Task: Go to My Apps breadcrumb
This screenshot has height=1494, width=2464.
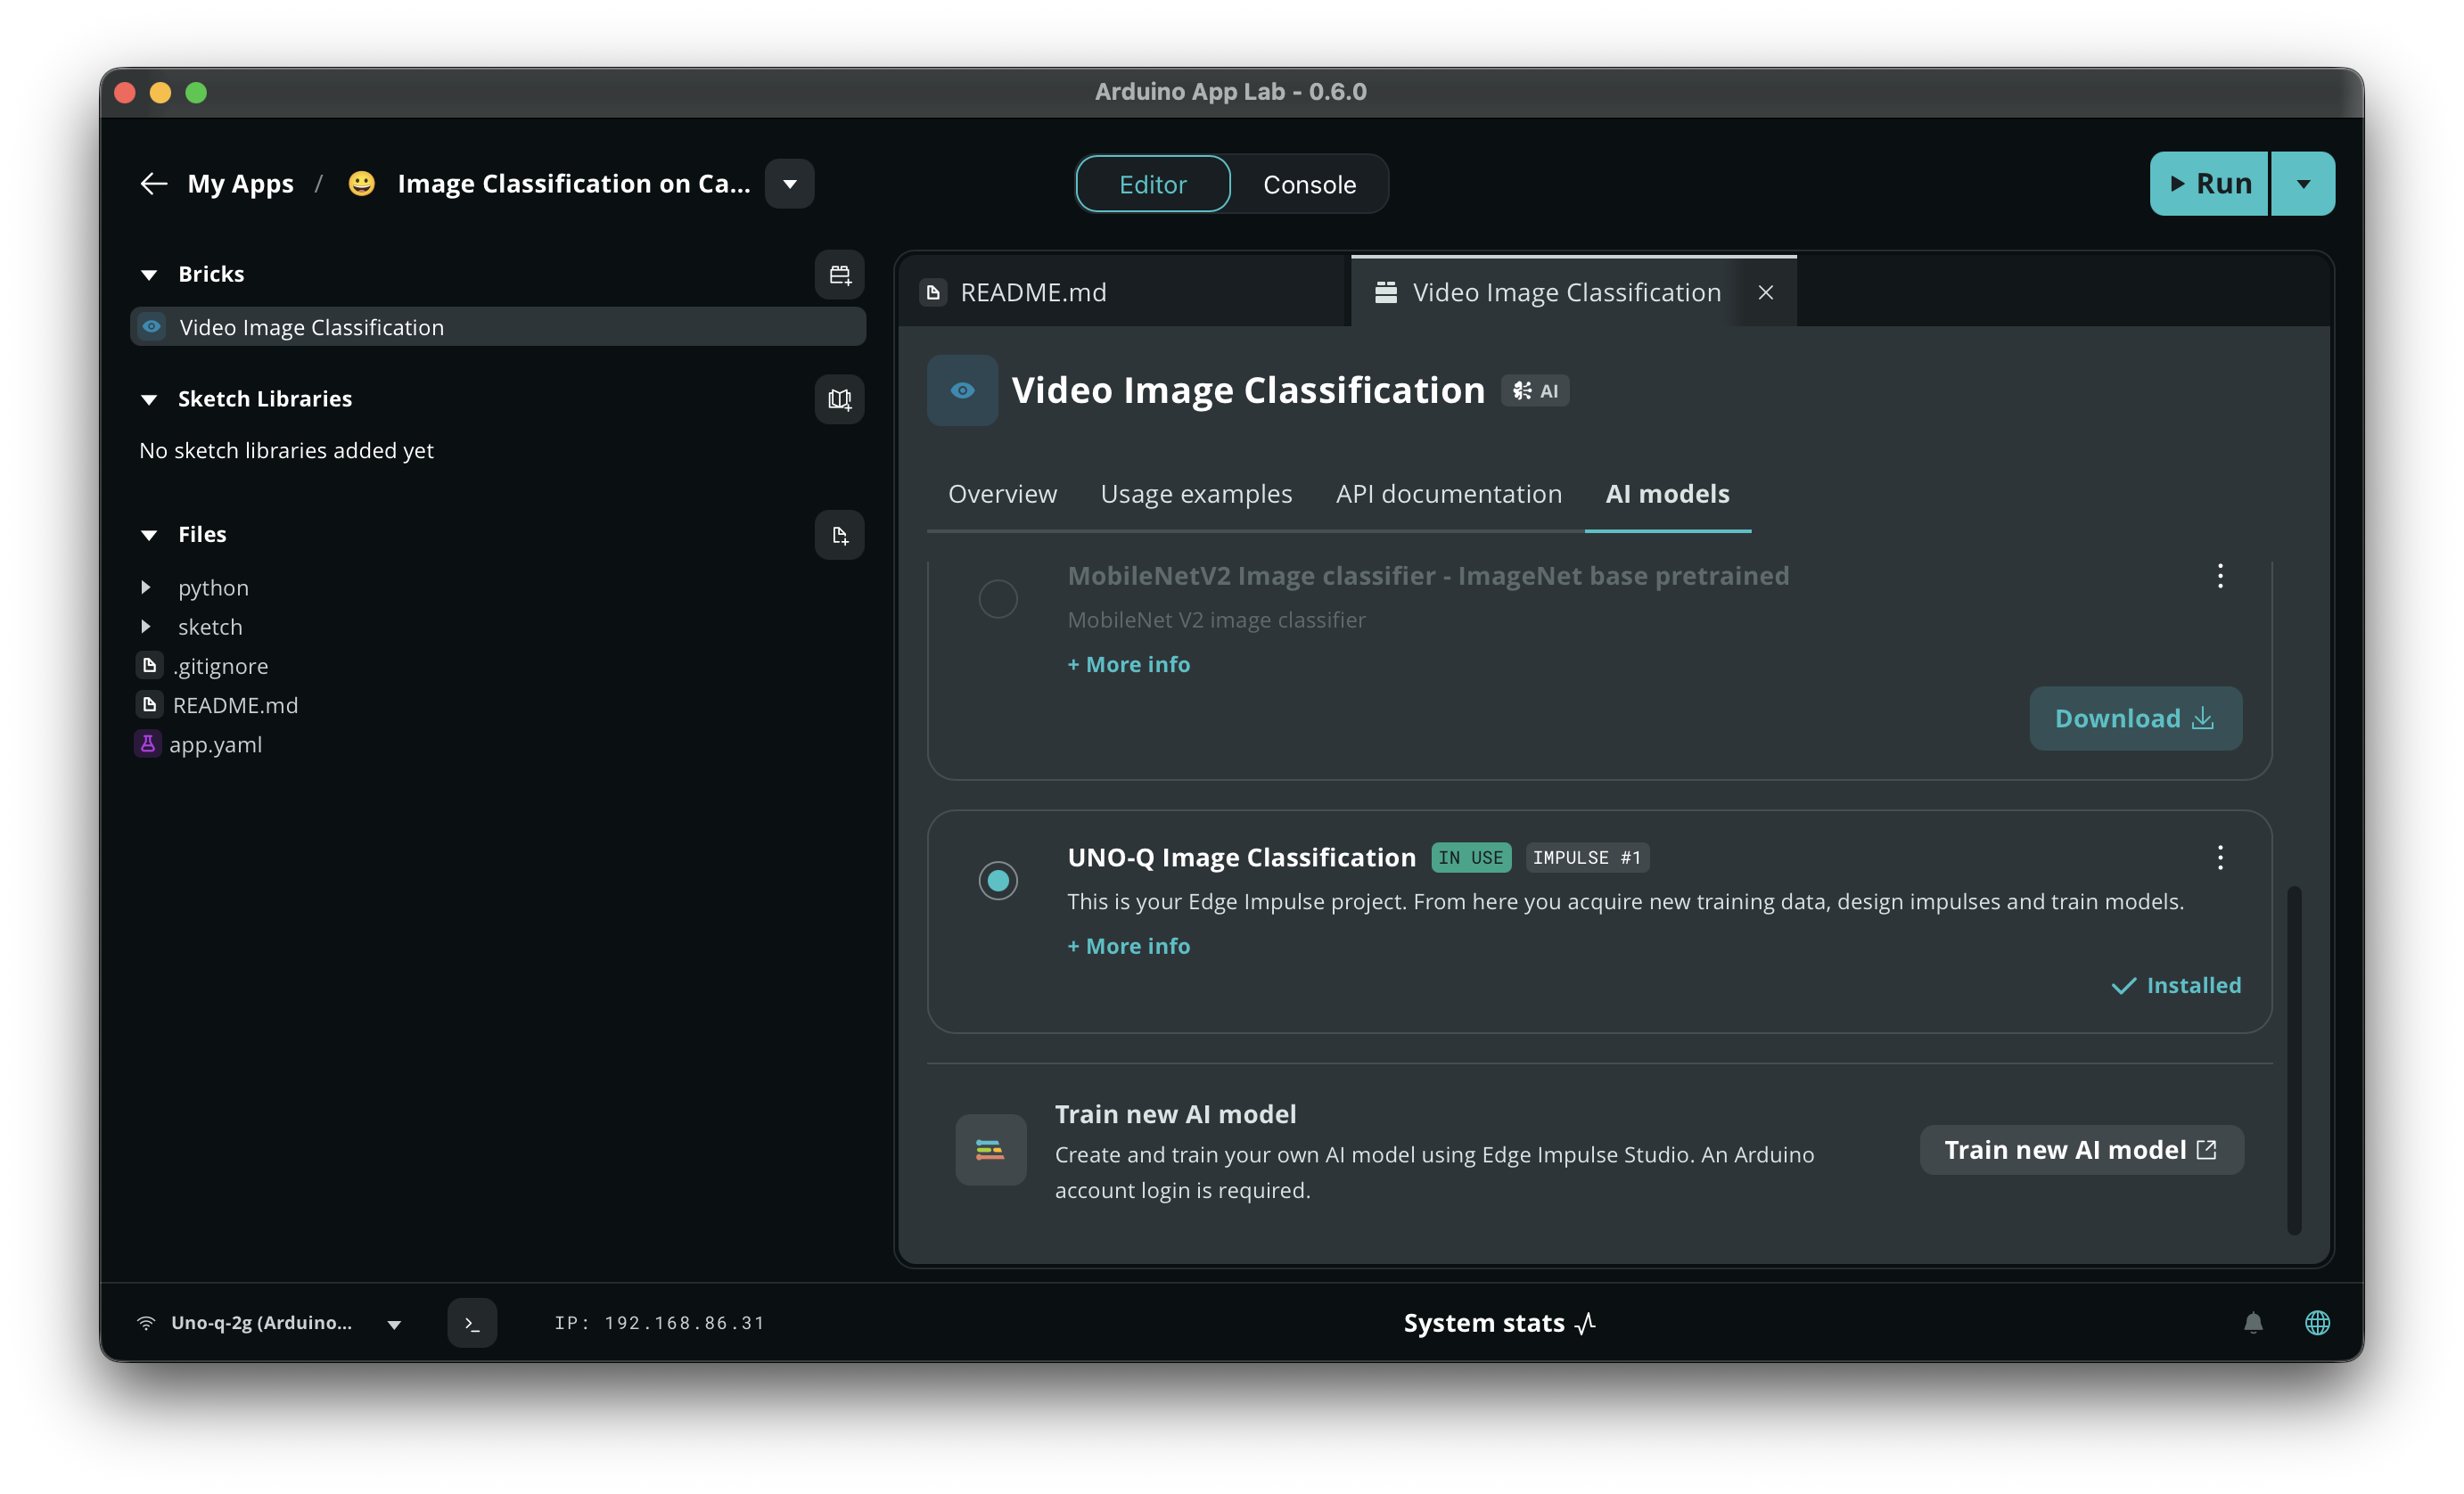Action: [x=240, y=184]
